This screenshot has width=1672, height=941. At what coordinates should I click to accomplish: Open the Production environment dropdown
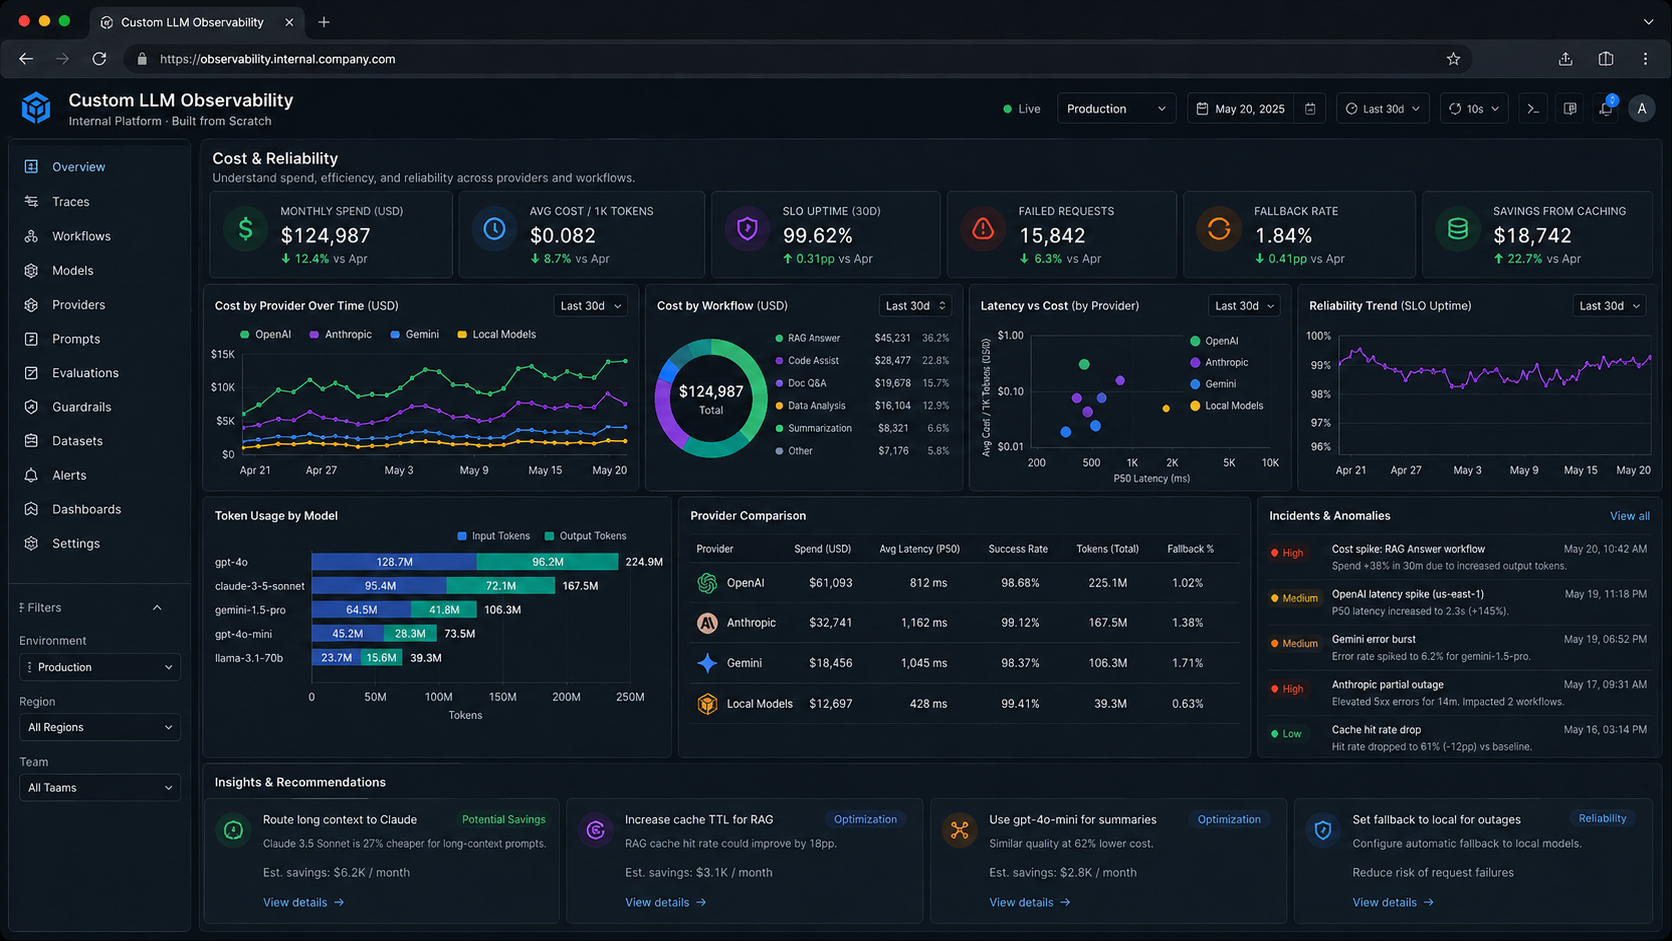coord(99,667)
